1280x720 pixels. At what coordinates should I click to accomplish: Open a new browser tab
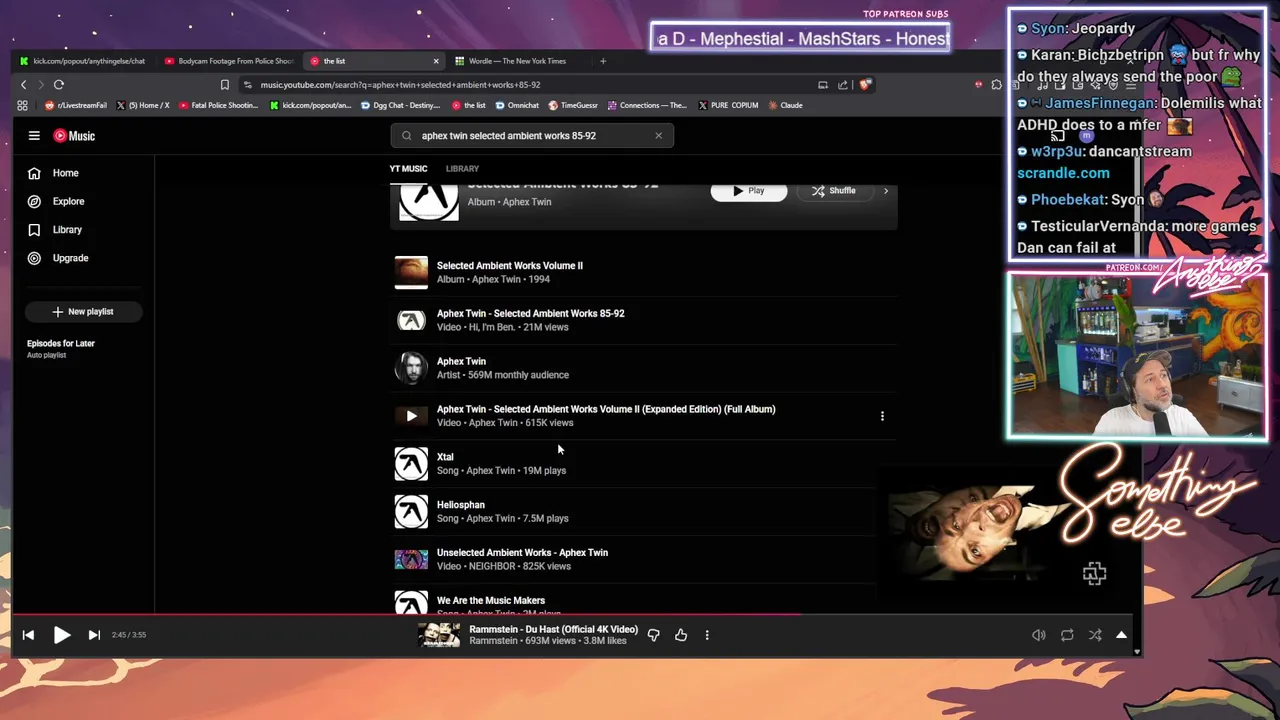(x=603, y=61)
